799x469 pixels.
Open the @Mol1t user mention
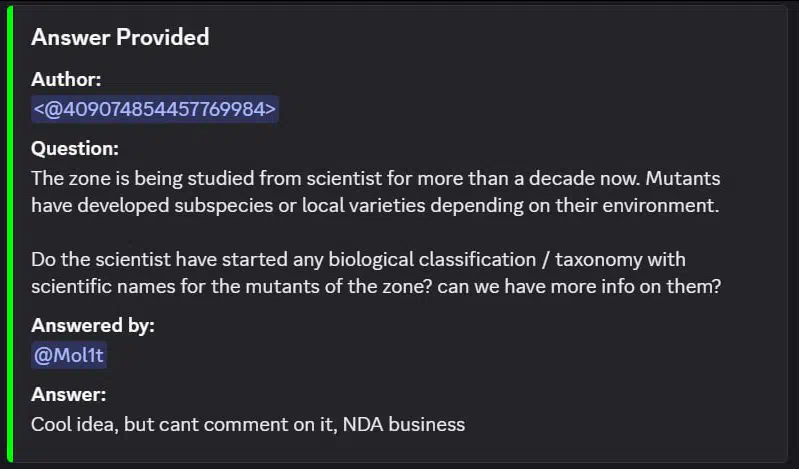pyautogui.click(x=68, y=355)
